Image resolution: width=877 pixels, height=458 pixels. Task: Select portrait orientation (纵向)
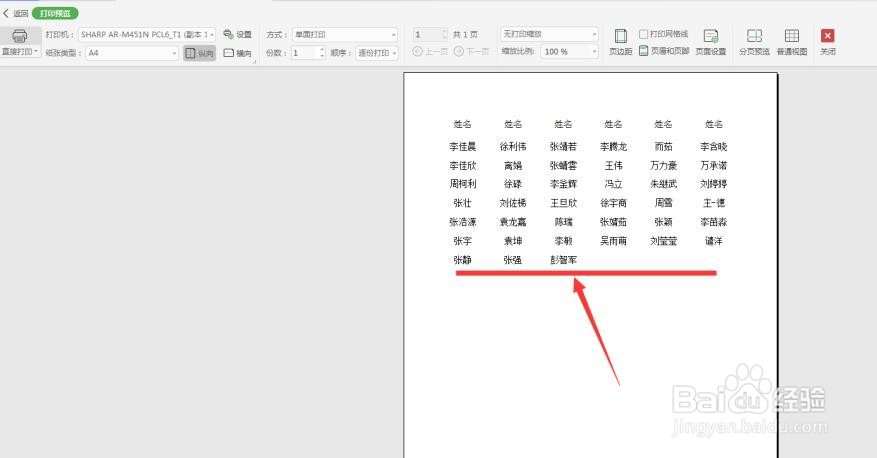click(x=199, y=53)
